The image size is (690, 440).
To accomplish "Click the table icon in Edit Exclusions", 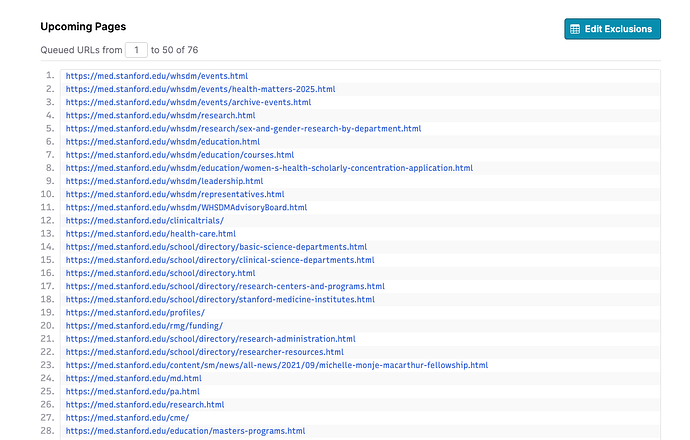I will pyautogui.click(x=575, y=29).
